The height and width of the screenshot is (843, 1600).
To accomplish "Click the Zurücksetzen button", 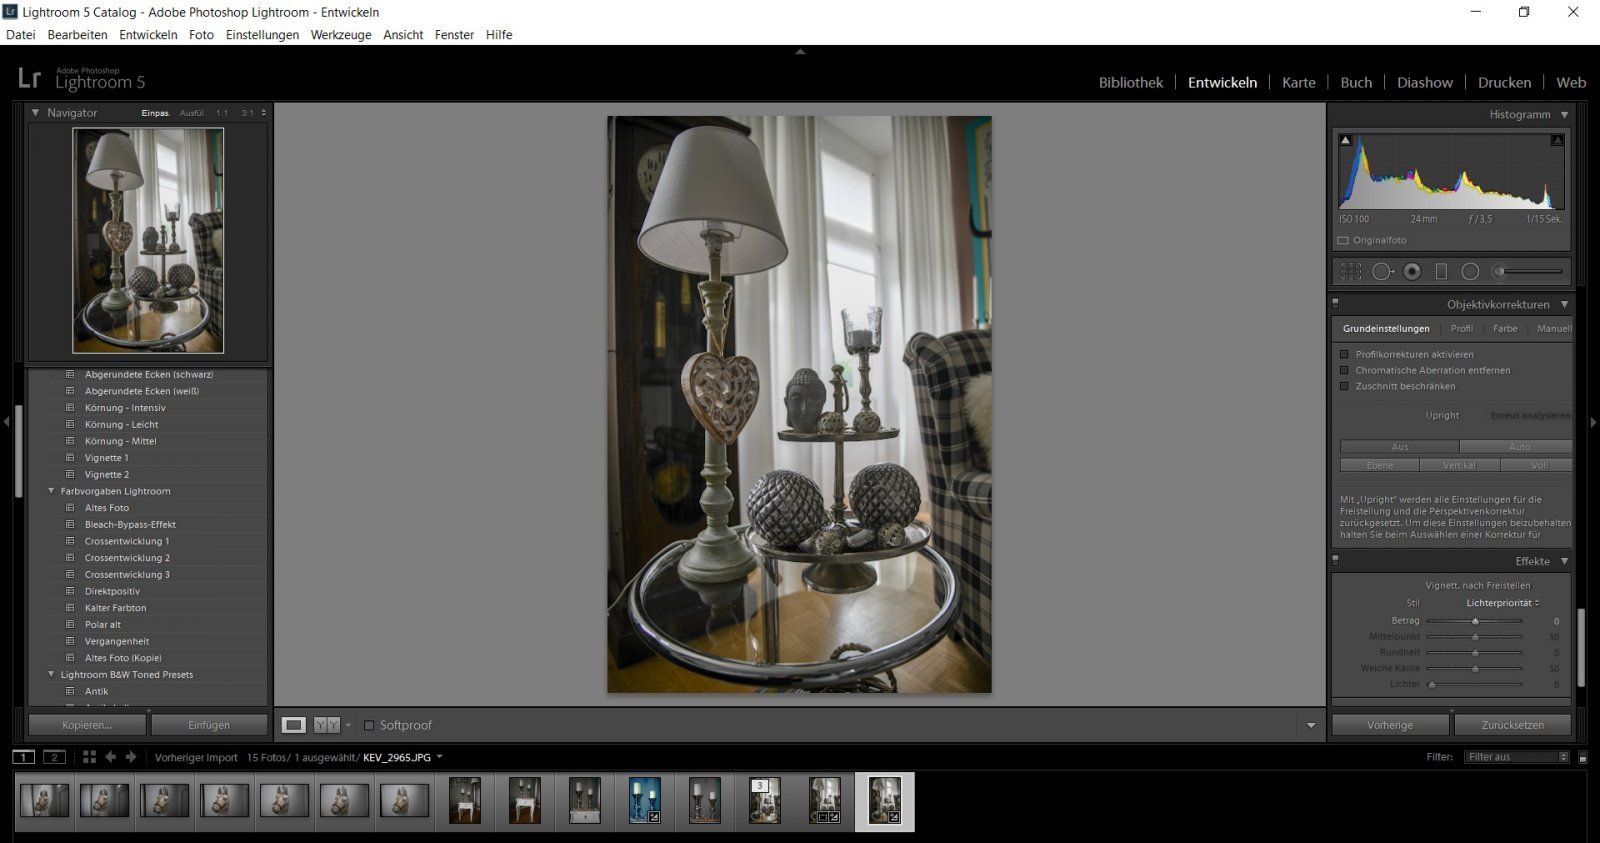I will (x=1512, y=725).
